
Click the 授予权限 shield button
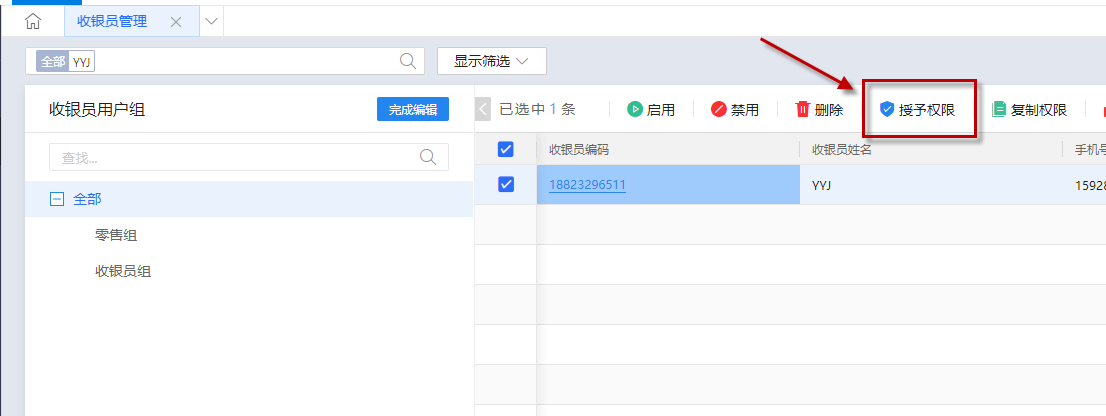(x=916, y=110)
